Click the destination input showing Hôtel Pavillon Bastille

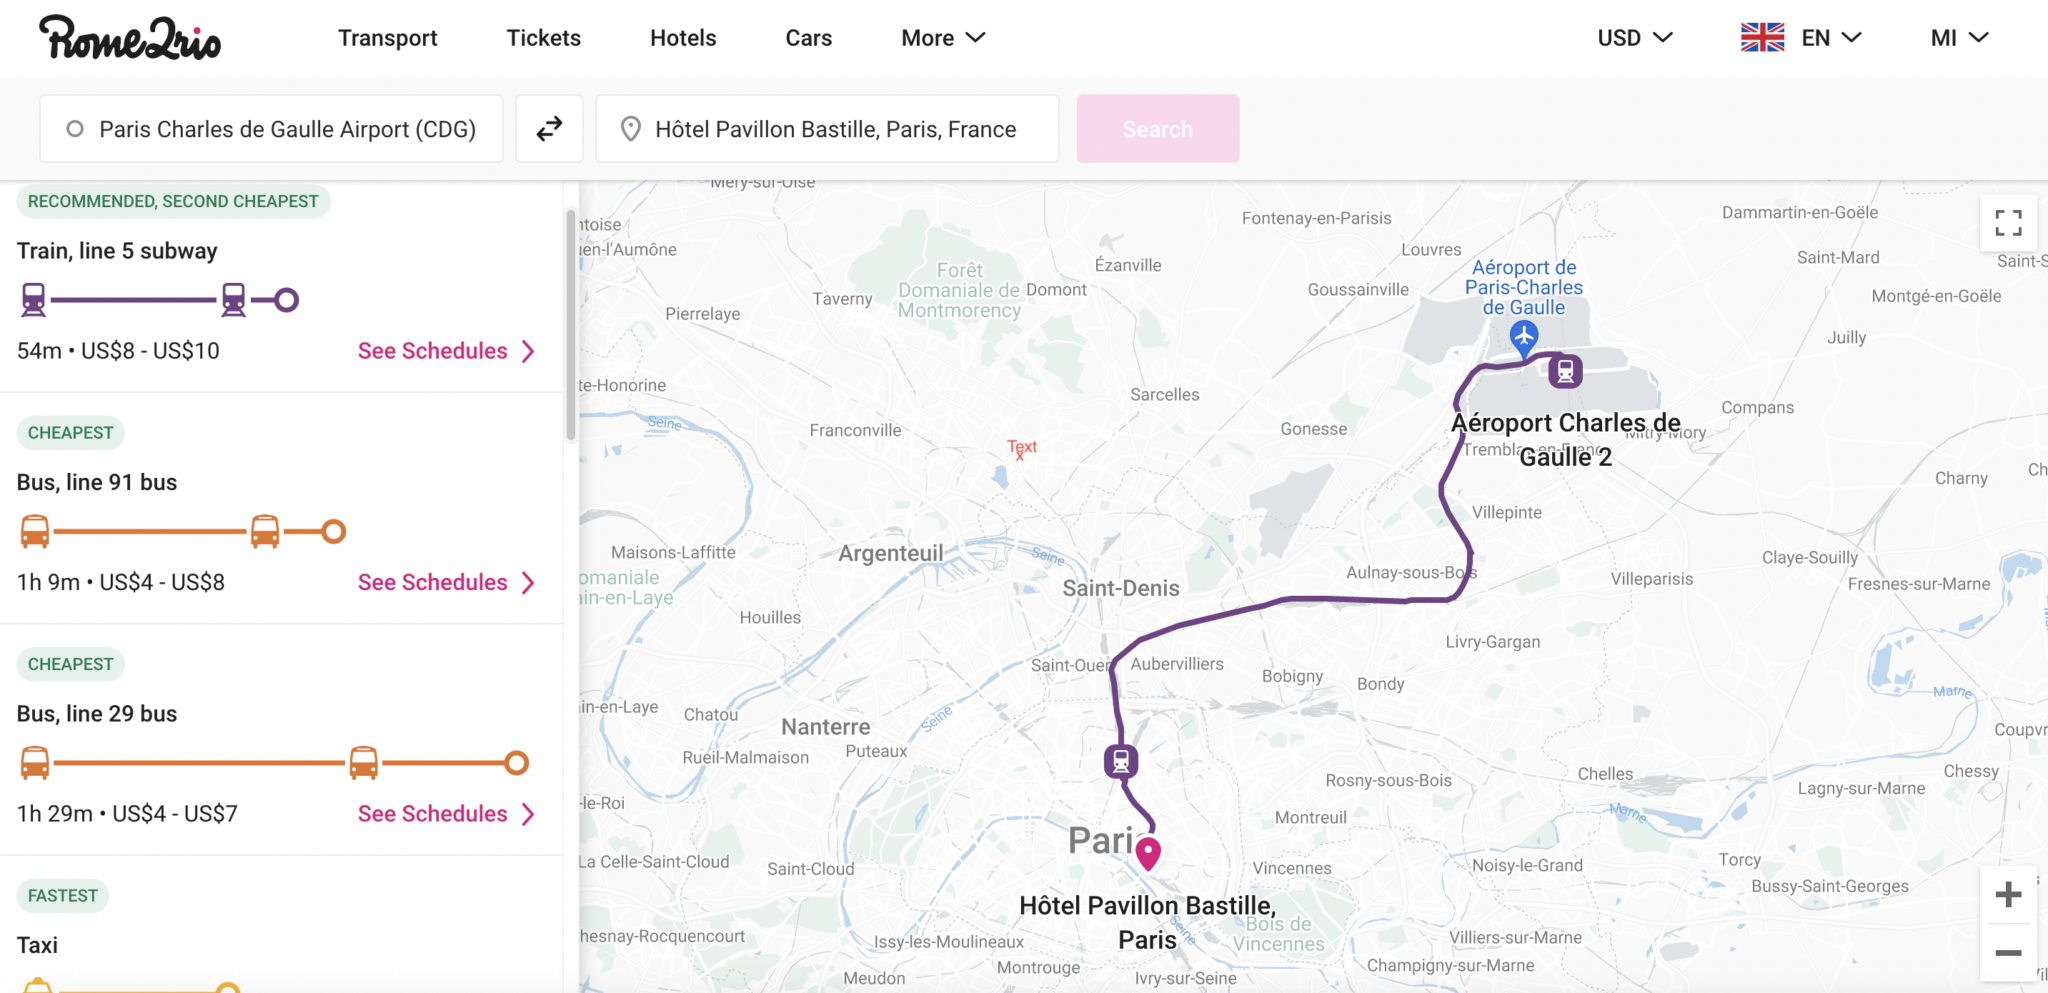pyautogui.click(x=827, y=128)
